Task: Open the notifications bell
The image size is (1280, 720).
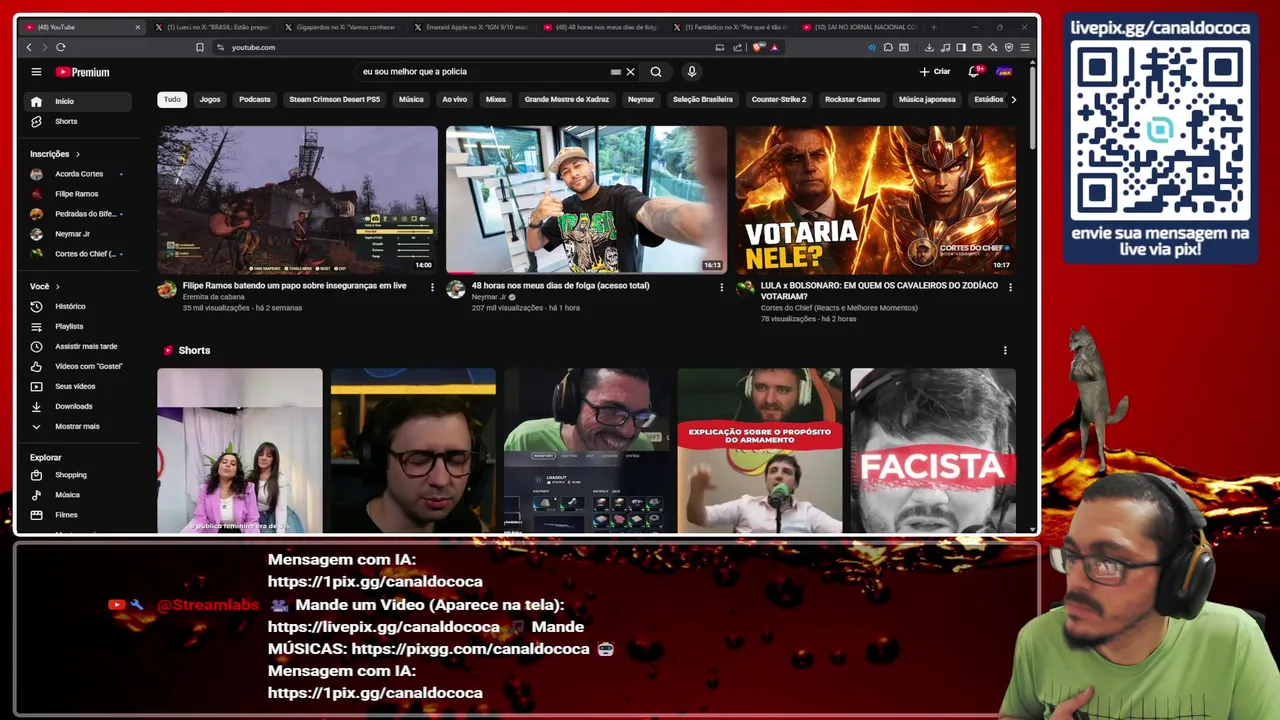Action: pos(974,72)
